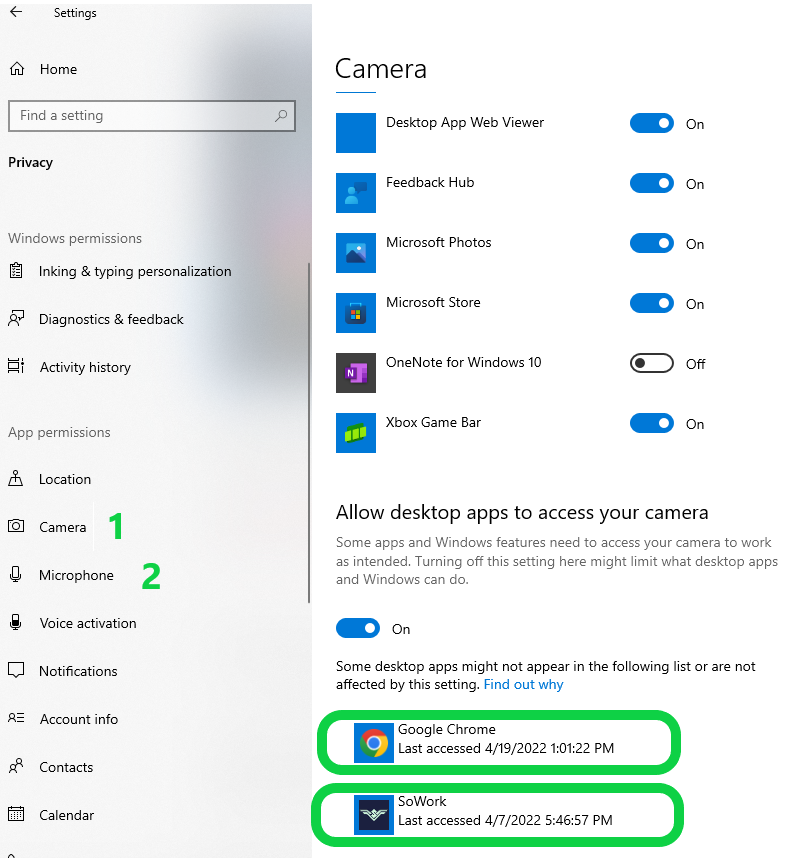
Task: Click the Feedback Hub app icon
Action: 356,193
